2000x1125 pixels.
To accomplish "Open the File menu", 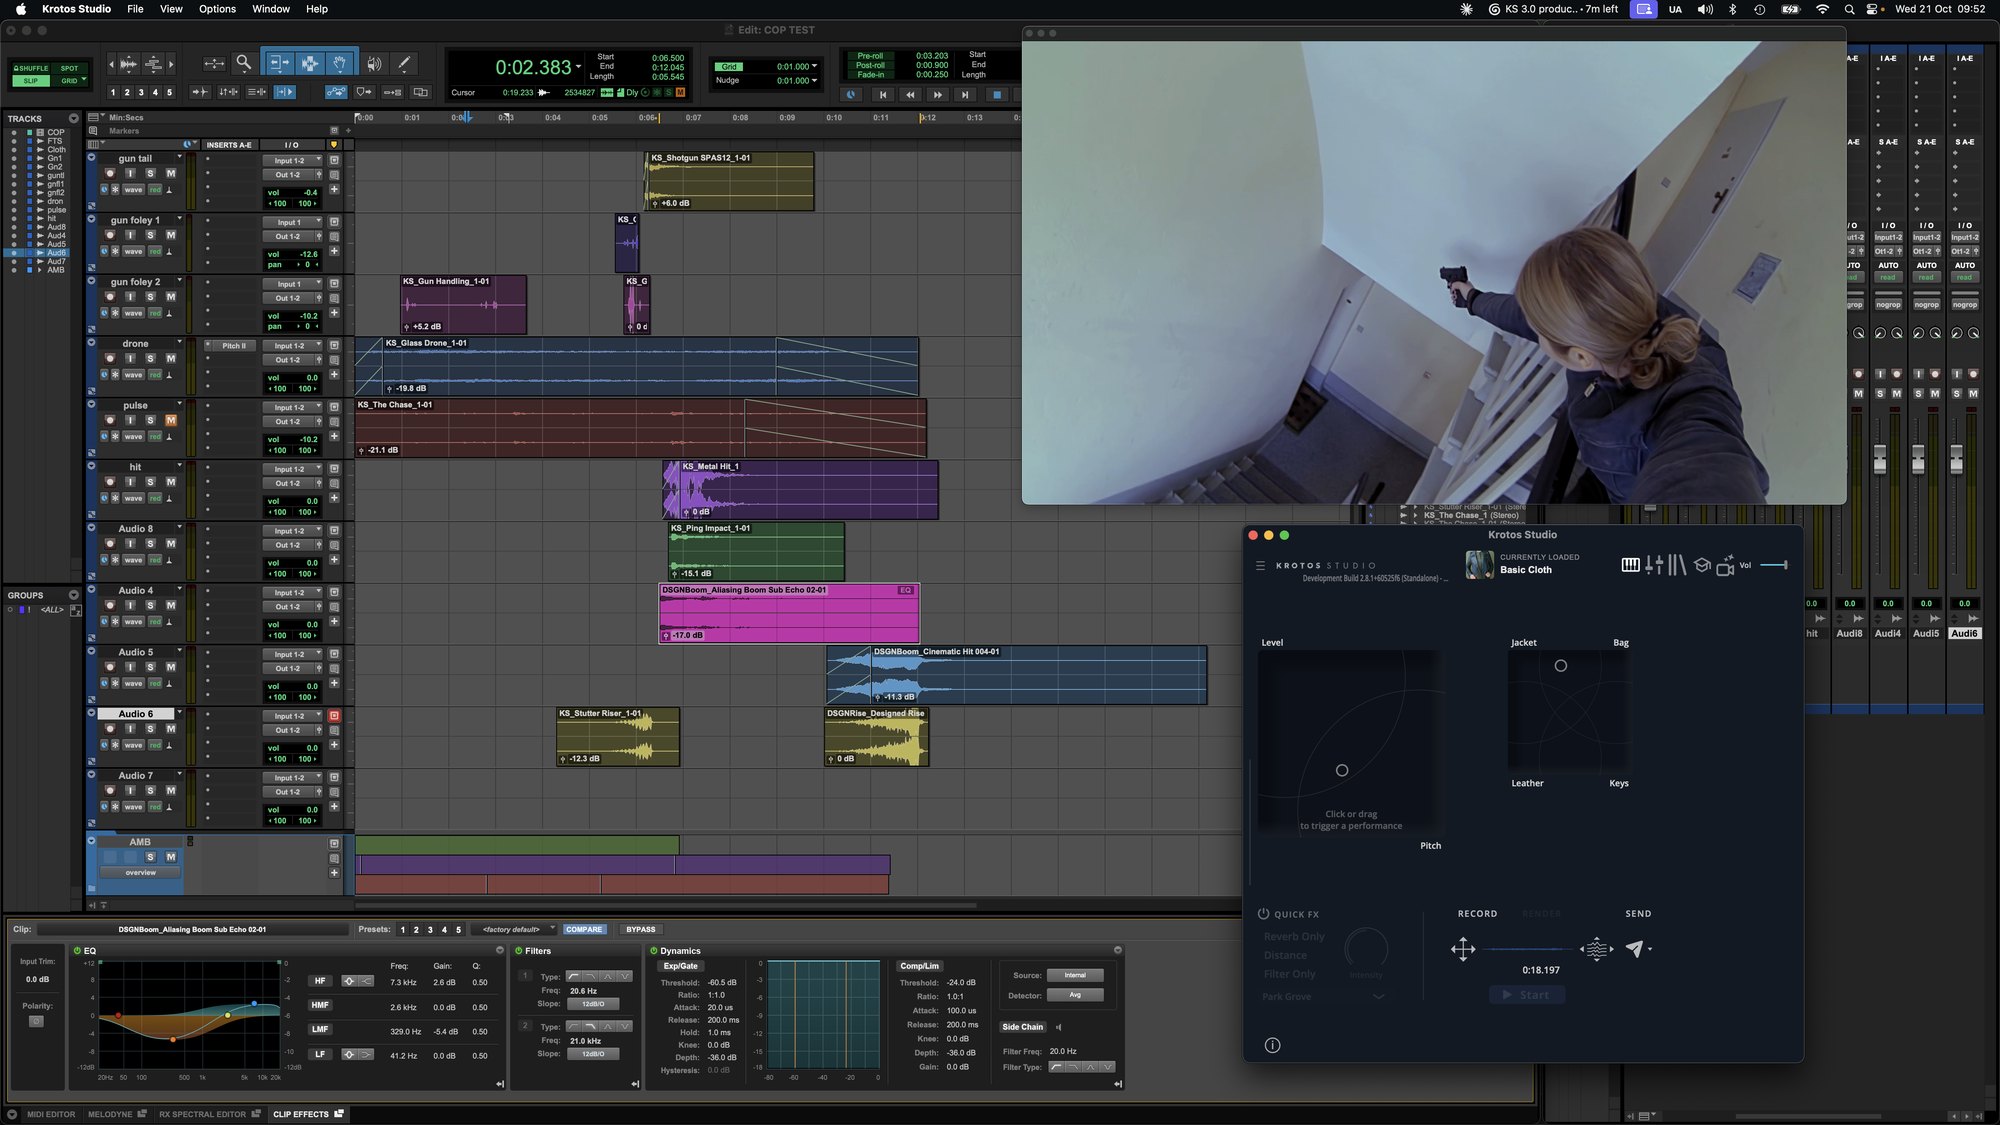I will [x=135, y=9].
